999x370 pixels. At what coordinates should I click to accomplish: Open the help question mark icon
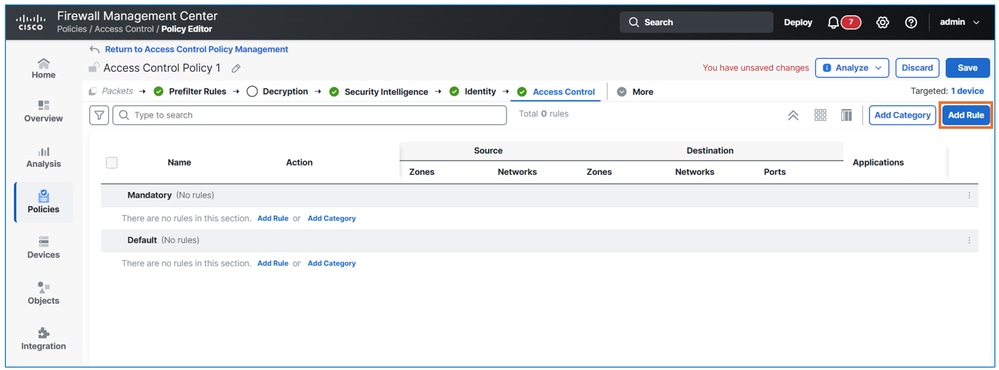[x=911, y=22]
